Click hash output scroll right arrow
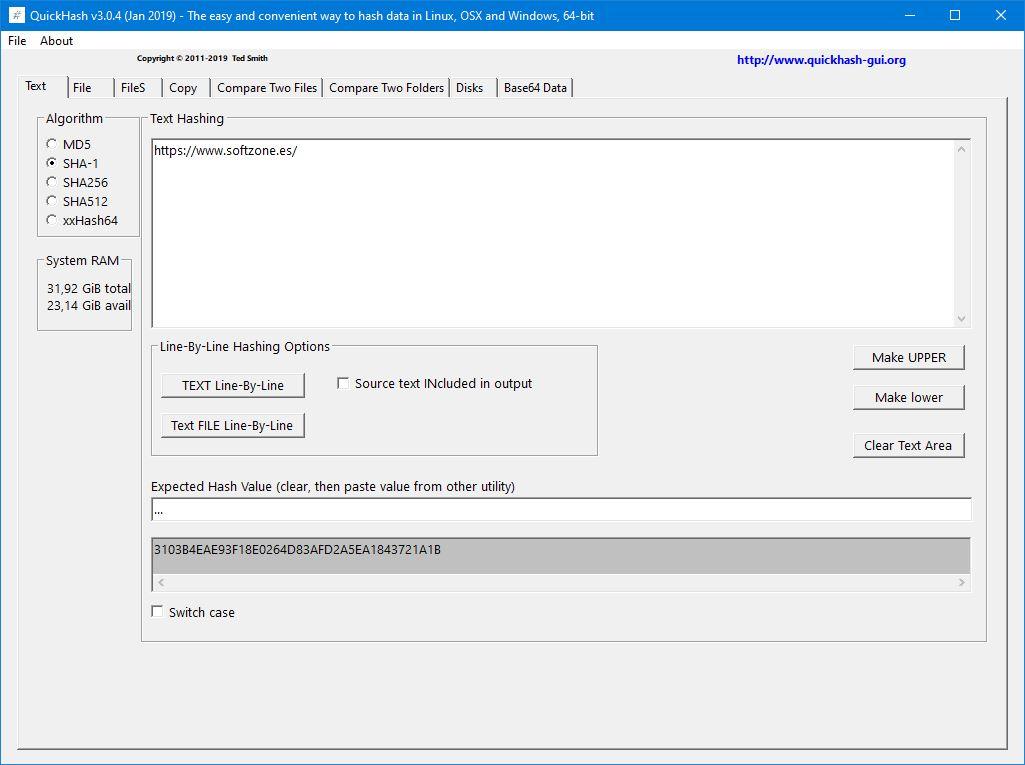This screenshot has height=765, width=1025. 961,582
